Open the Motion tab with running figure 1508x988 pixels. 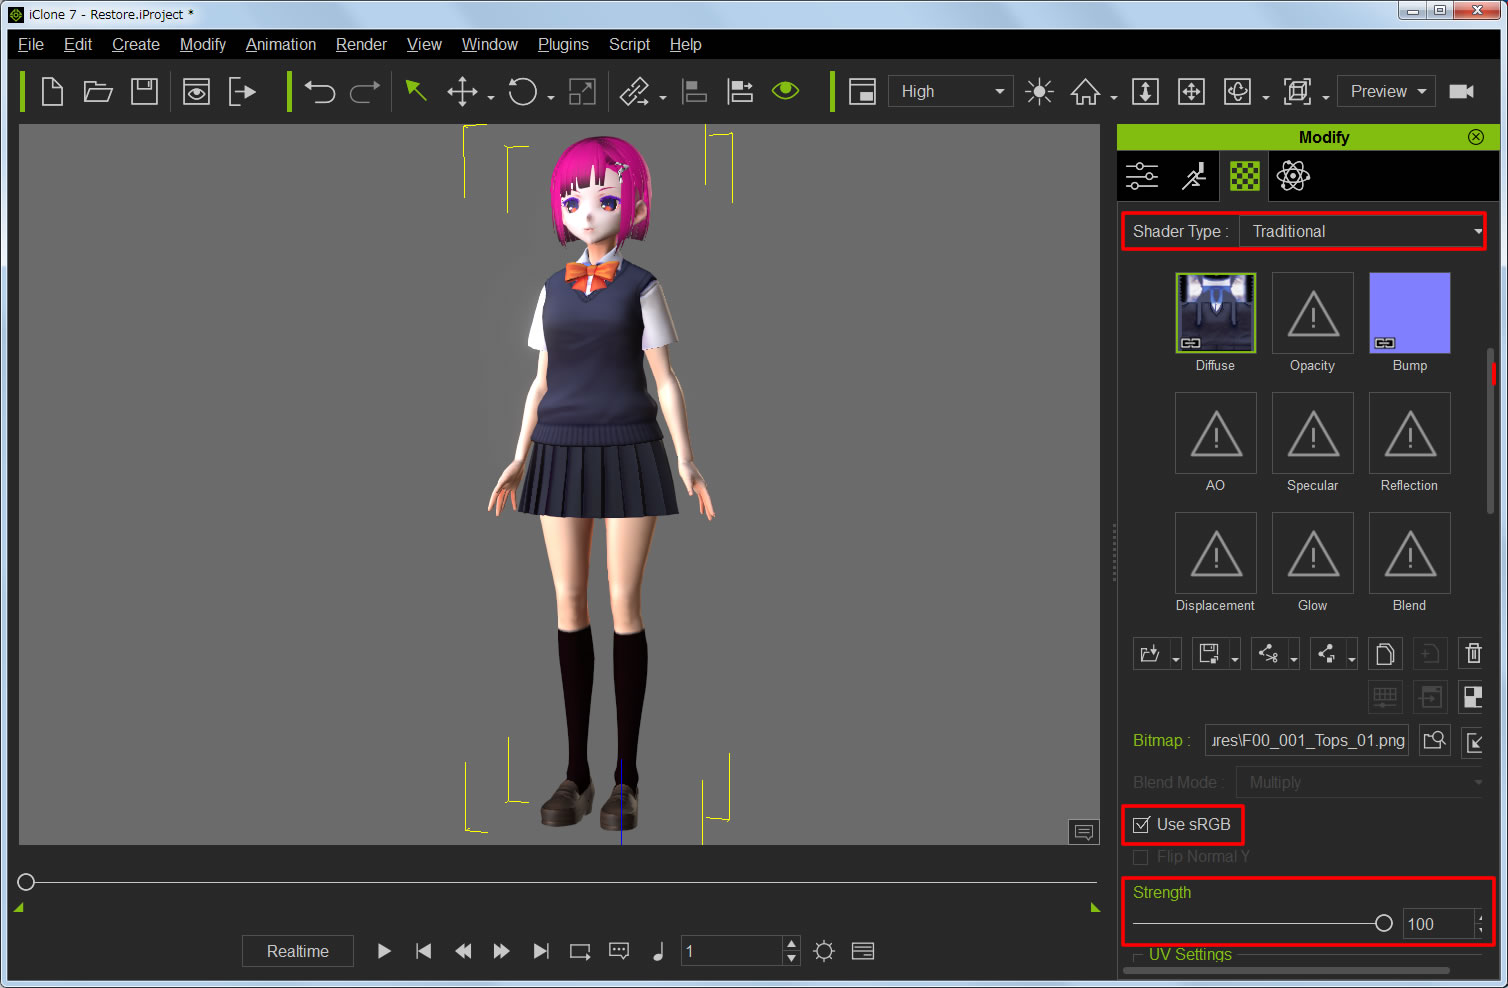1194,176
